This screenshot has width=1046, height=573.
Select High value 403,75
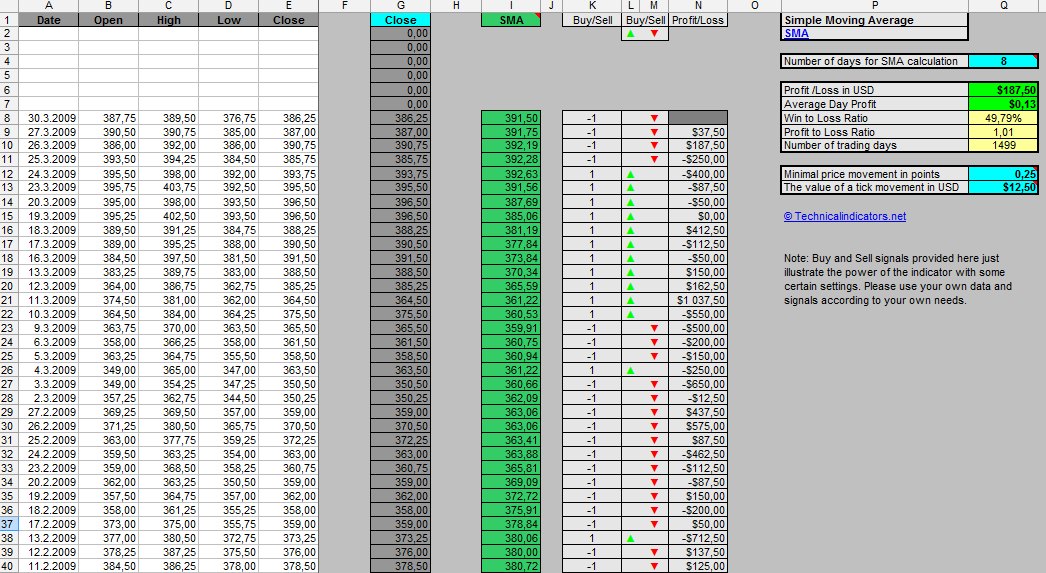(169, 187)
